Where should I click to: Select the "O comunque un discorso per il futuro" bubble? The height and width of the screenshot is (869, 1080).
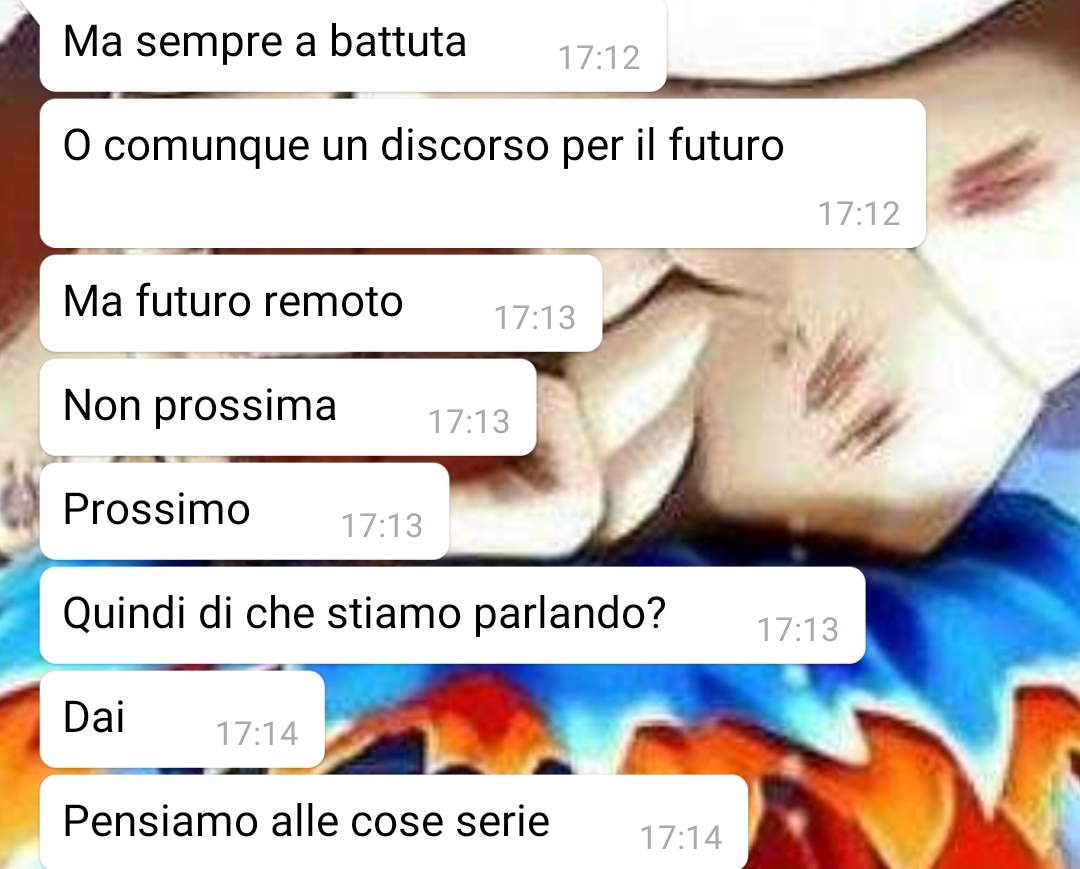point(483,174)
